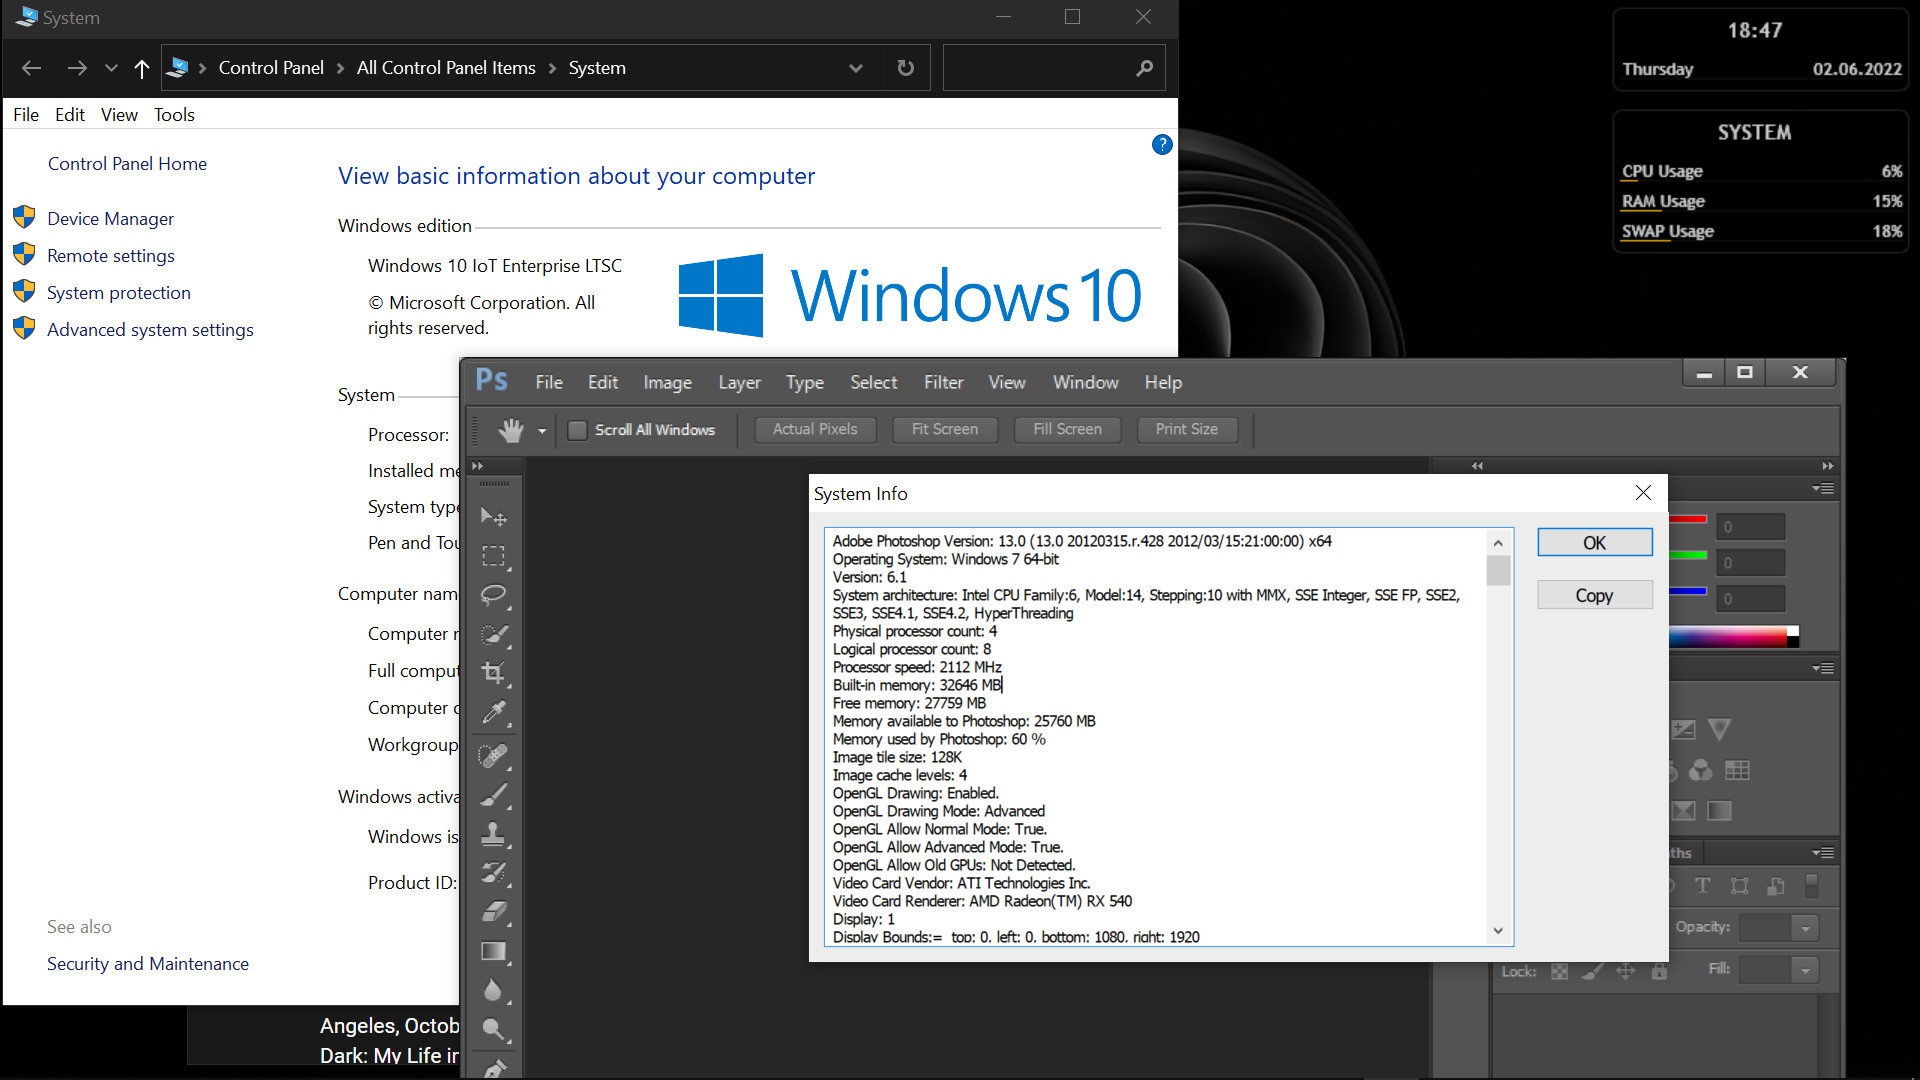The width and height of the screenshot is (1920, 1080).
Task: Open the Opacity dropdown arrow
Action: (1805, 928)
